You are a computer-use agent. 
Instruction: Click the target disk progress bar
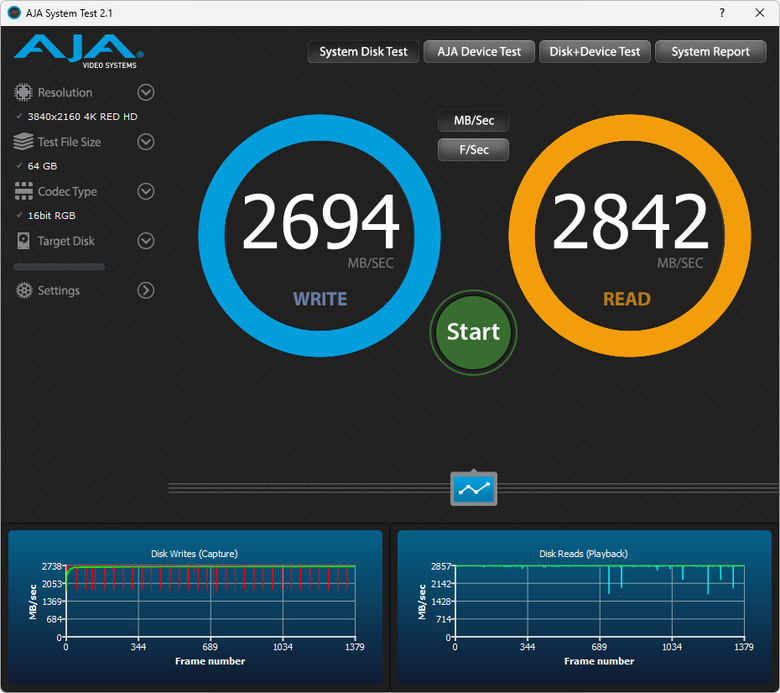(x=59, y=267)
